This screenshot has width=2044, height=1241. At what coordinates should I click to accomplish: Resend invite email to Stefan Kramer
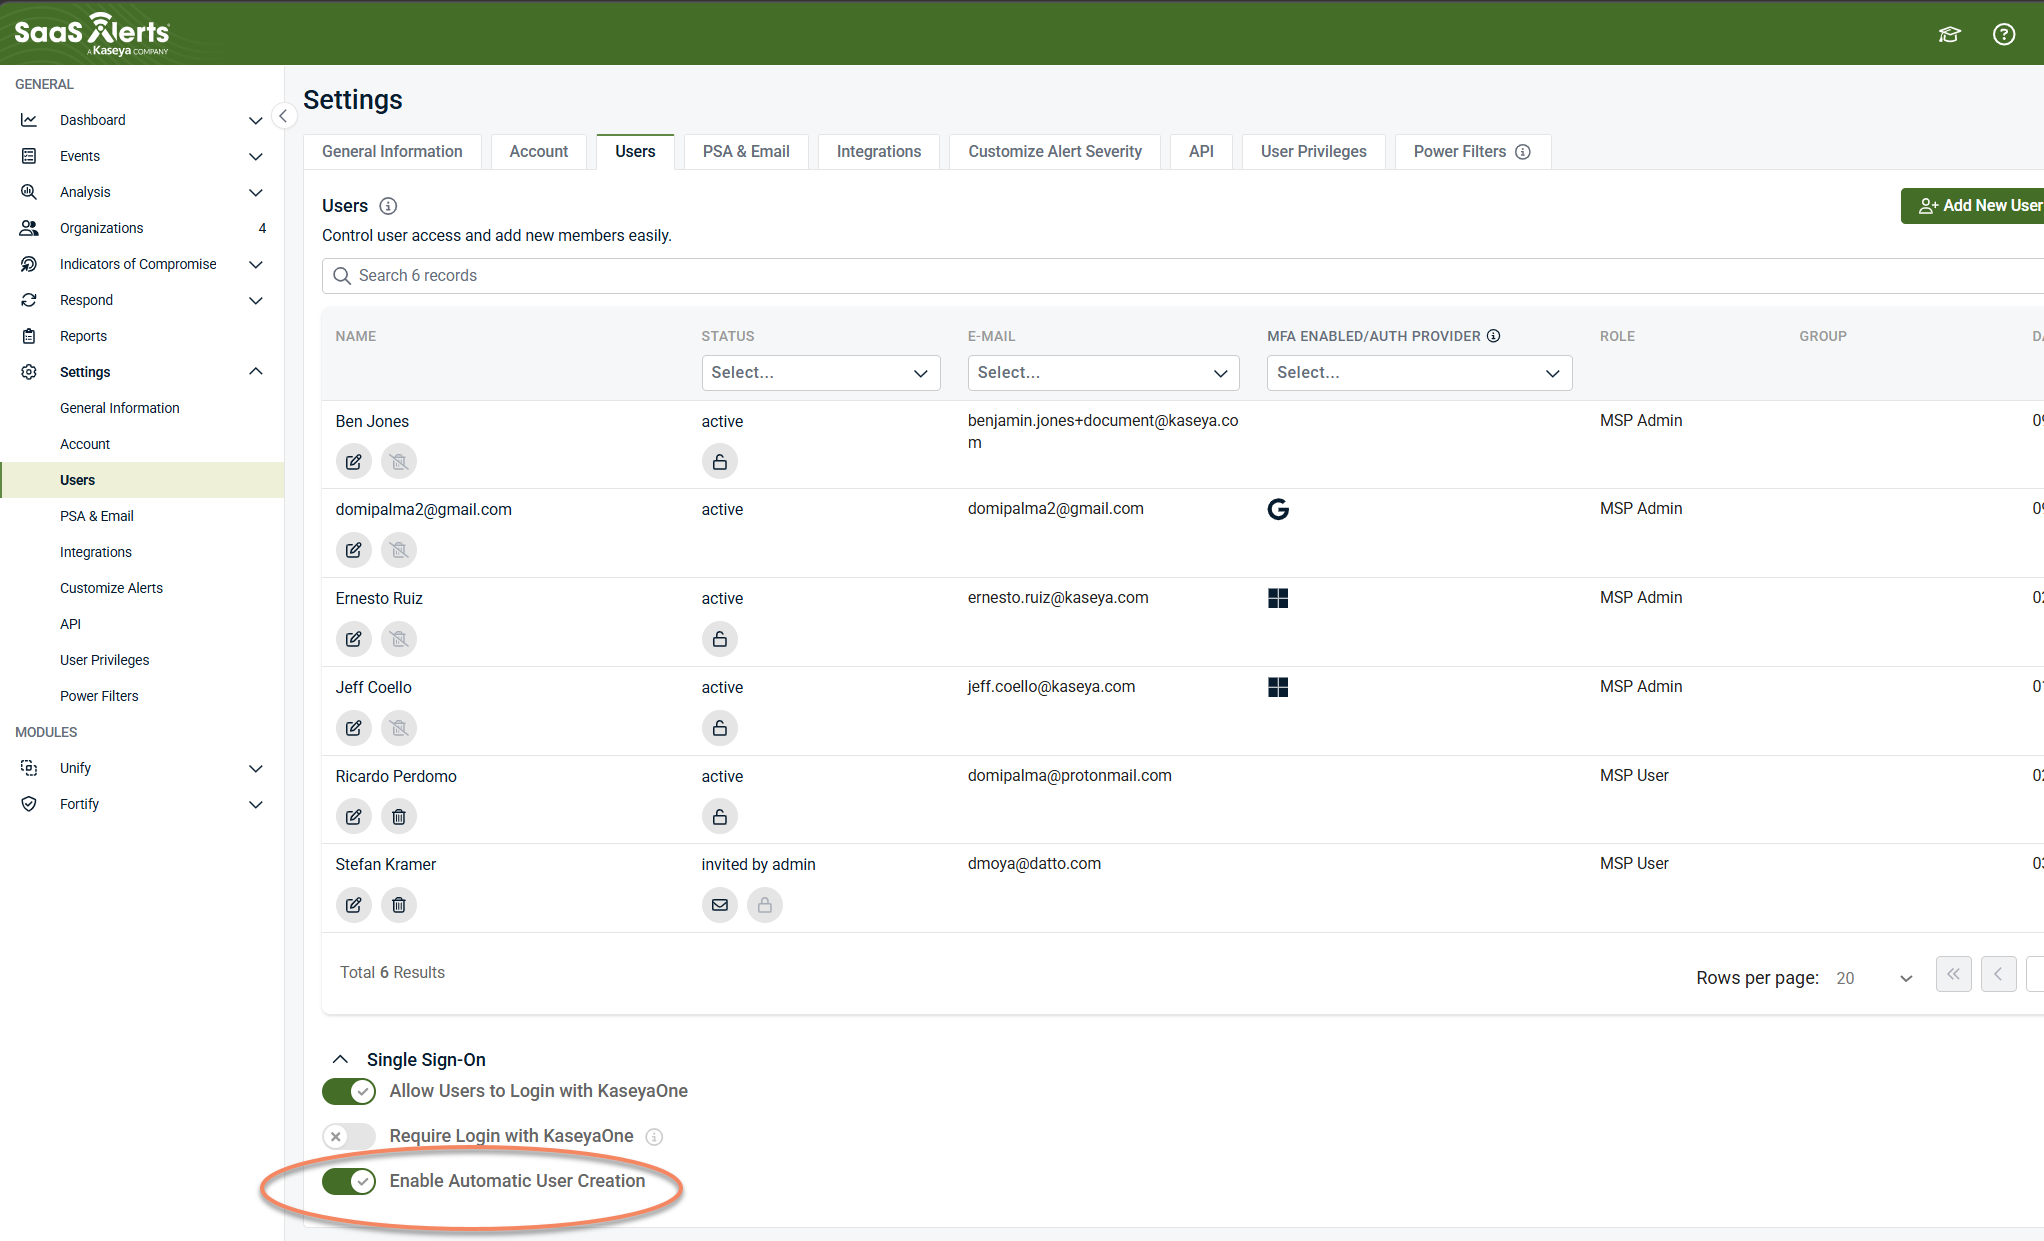click(720, 905)
